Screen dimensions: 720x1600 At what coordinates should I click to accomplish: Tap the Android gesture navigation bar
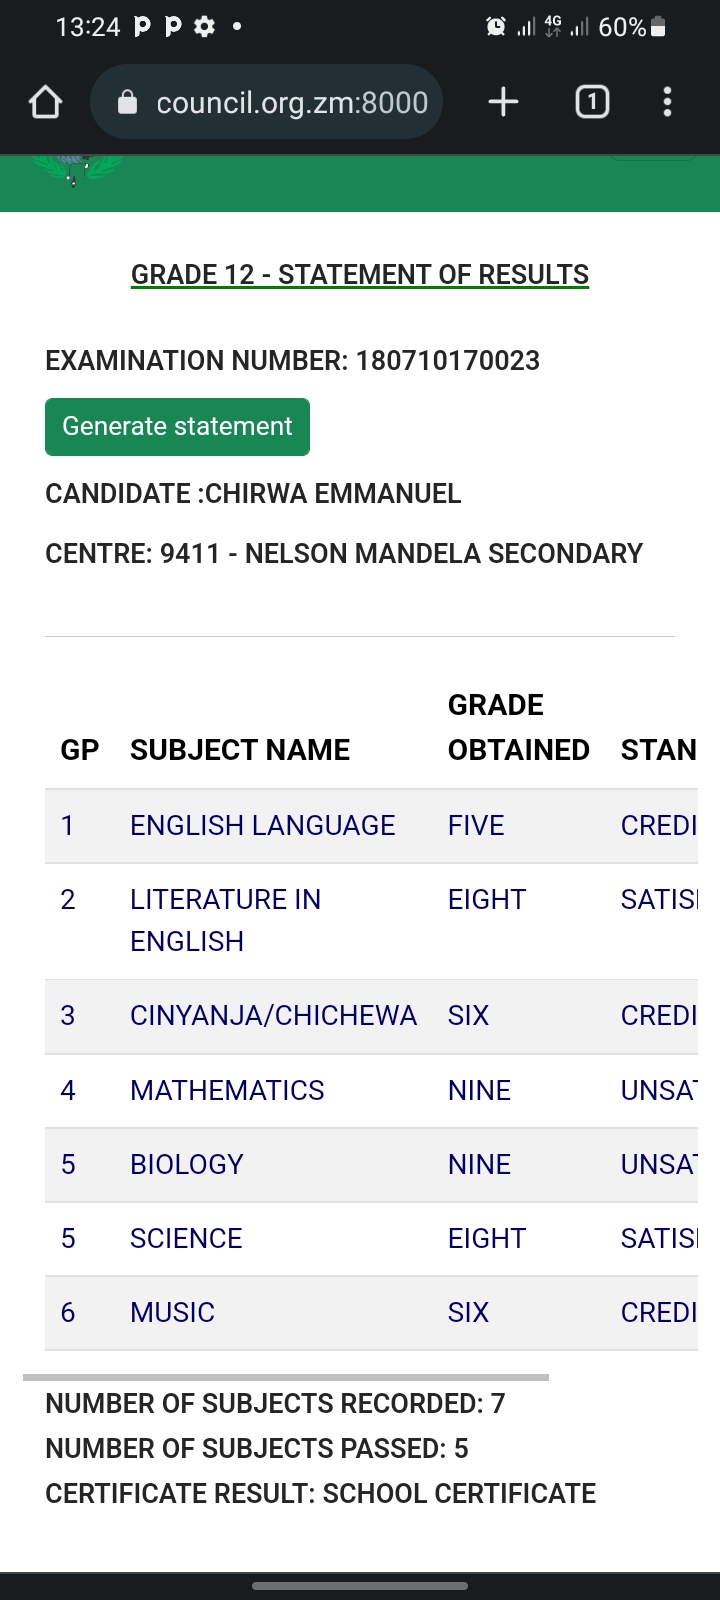pyautogui.click(x=360, y=1586)
